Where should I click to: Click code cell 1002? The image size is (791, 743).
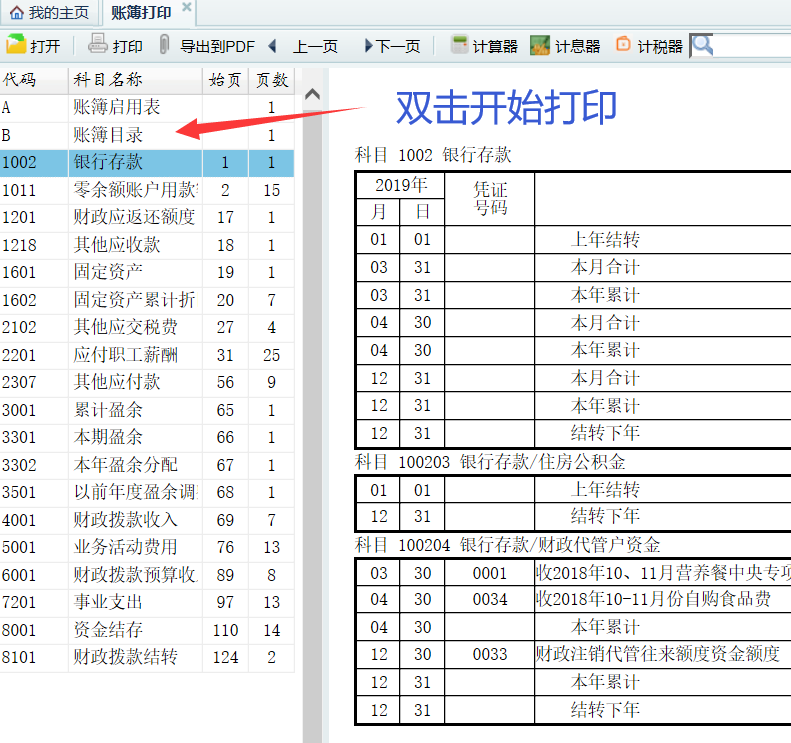point(34,162)
